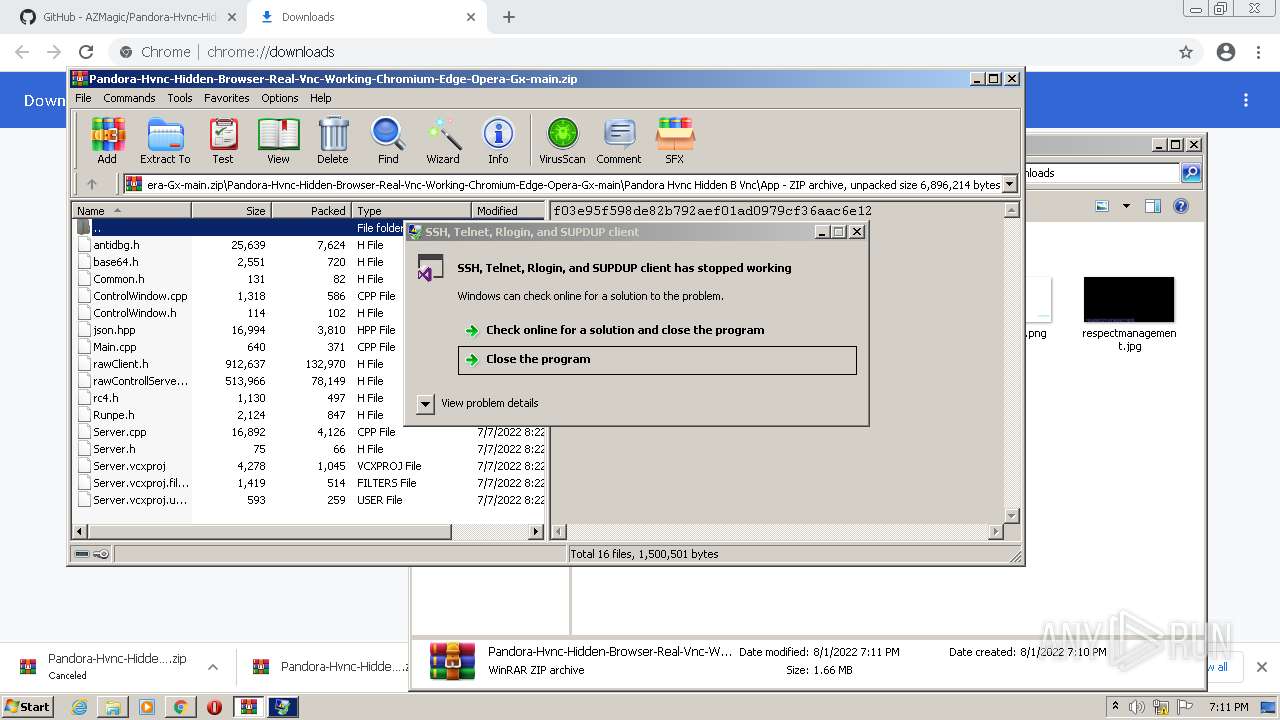Click WinRAR taskbar button
This screenshot has height=720, width=1280.
[x=248, y=707]
